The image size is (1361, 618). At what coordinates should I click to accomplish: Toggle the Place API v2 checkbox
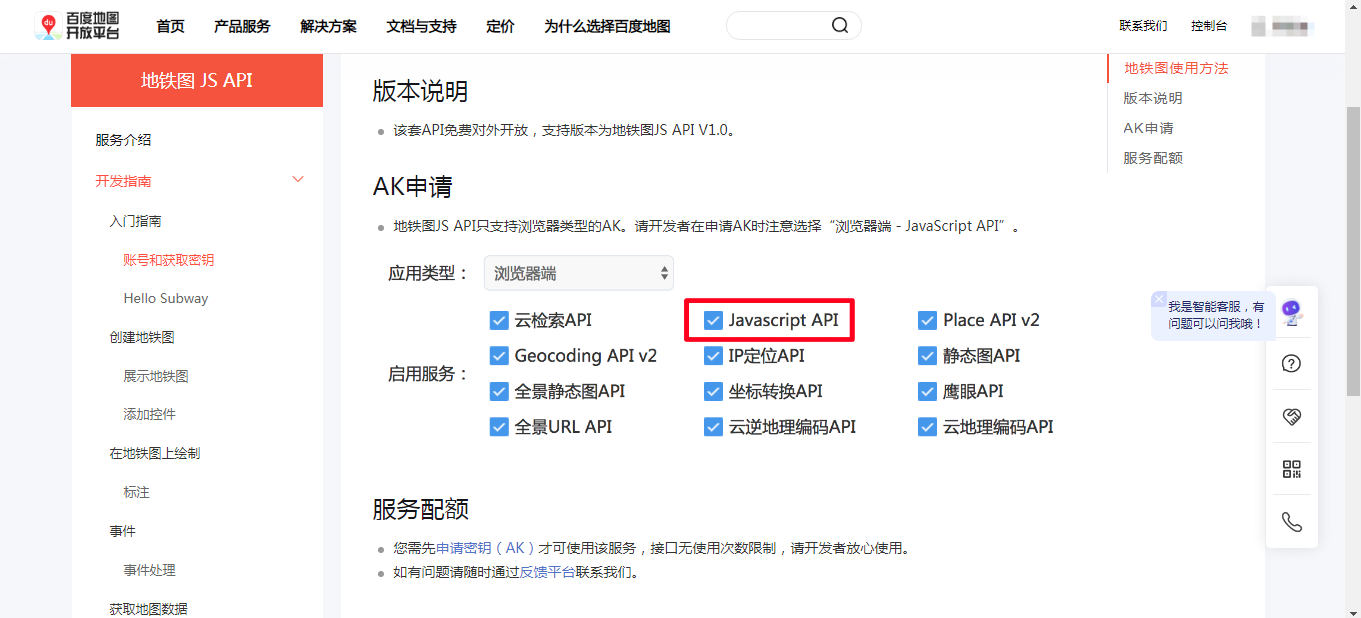coord(928,320)
